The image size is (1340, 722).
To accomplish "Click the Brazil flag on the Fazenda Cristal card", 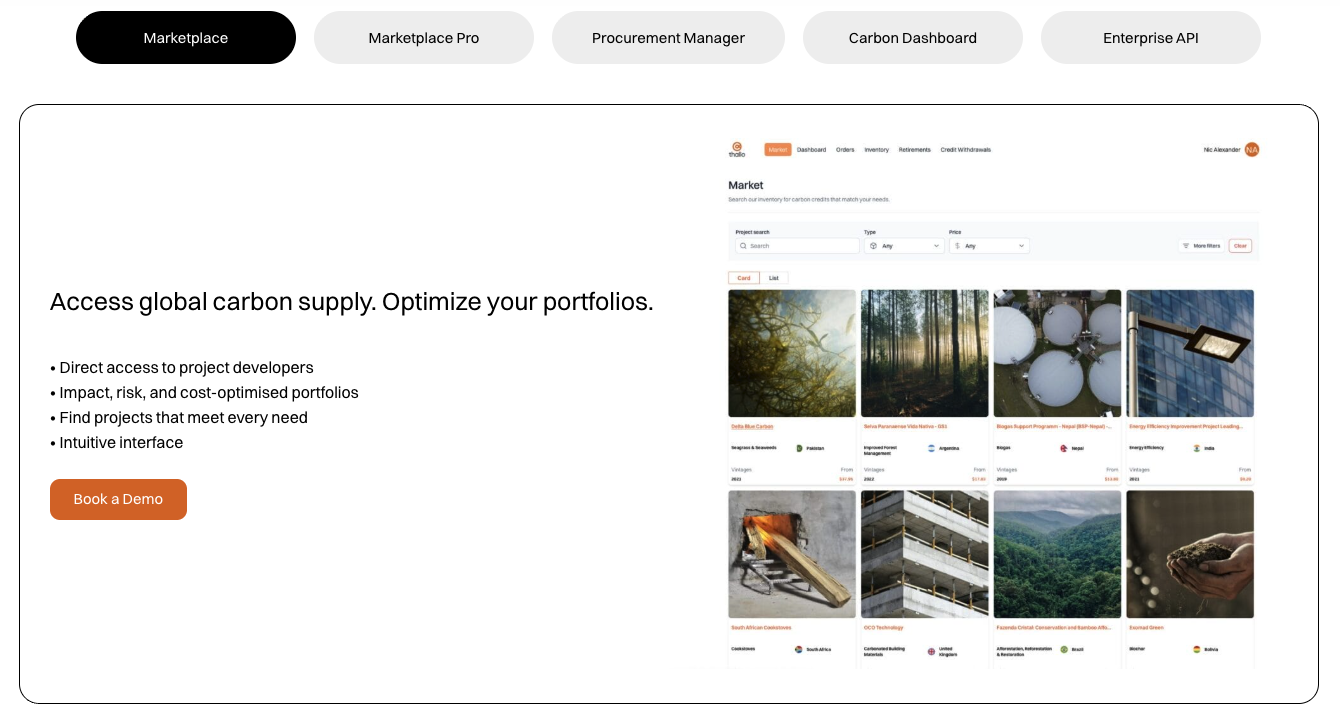I will tap(1063, 648).
